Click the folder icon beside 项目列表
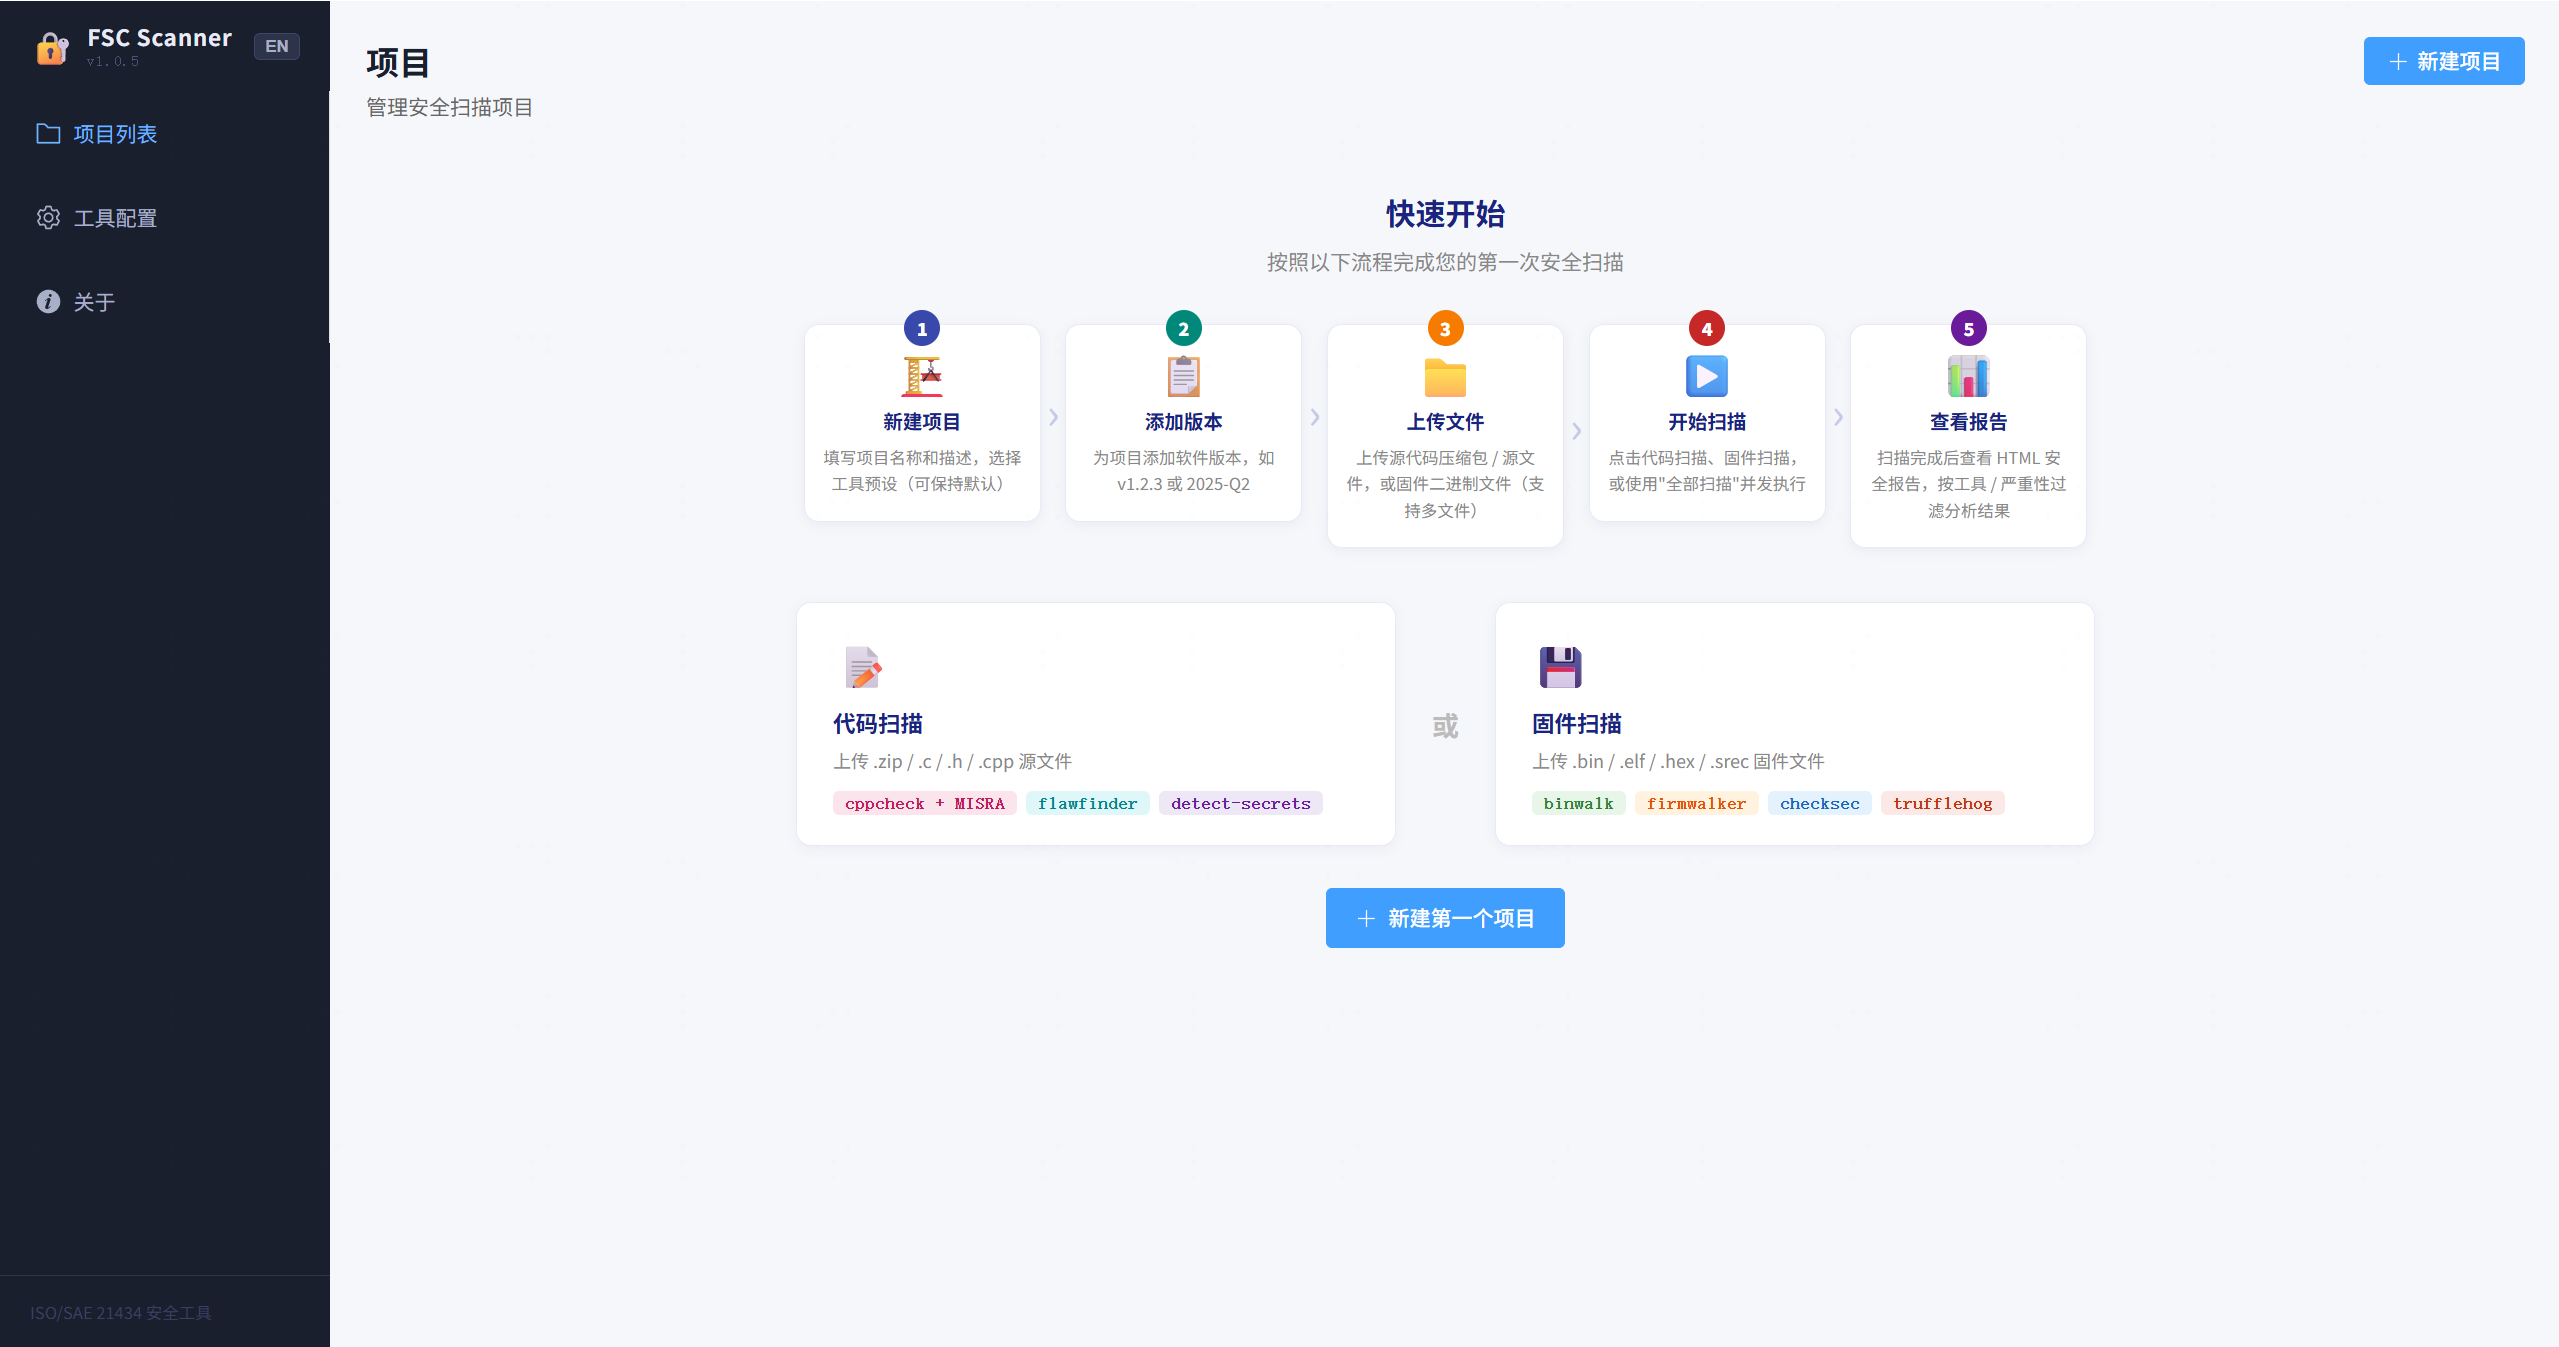Viewport: 2559px width, 1347px height. 48,134
